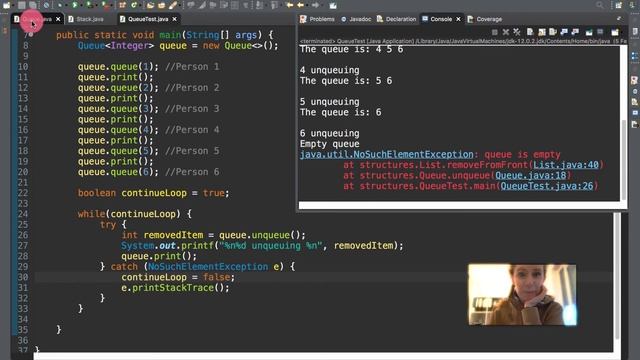Image resolution: width=640 pixels, height=360 pixels.
Task: Close the Console view tab
Action: pyautogui.click(x=458, y=19)
